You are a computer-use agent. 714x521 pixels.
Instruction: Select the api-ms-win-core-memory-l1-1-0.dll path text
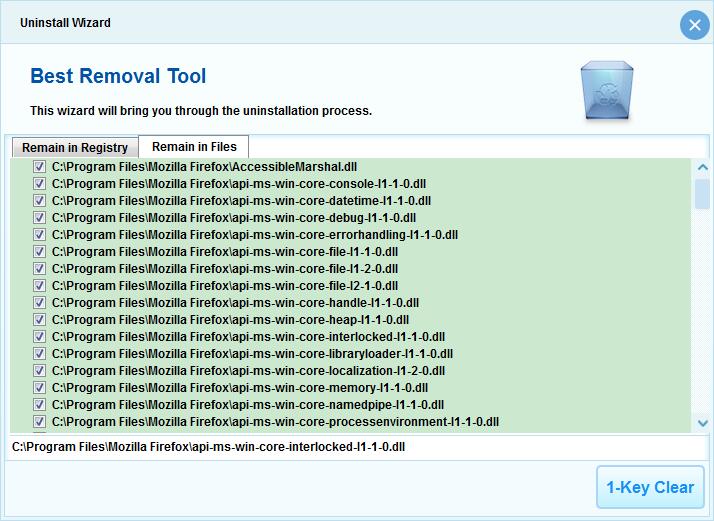pos(240,388)
